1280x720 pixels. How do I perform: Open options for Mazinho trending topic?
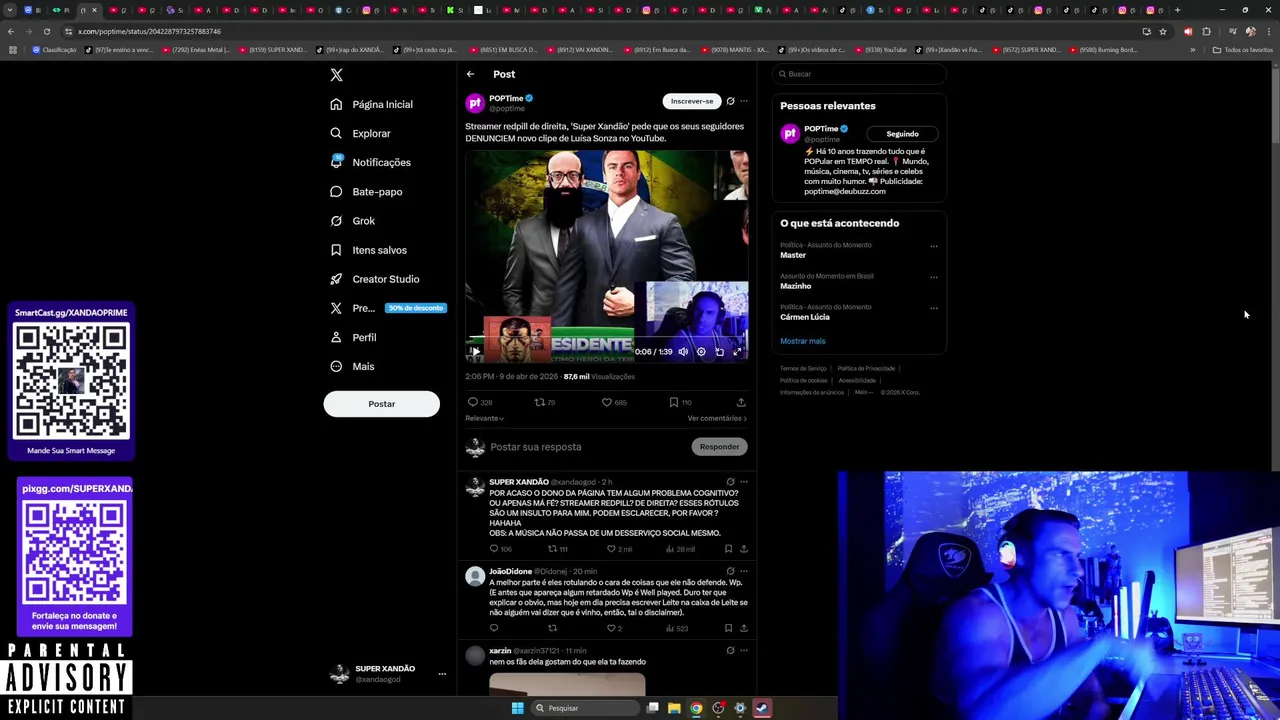point(934,277)
